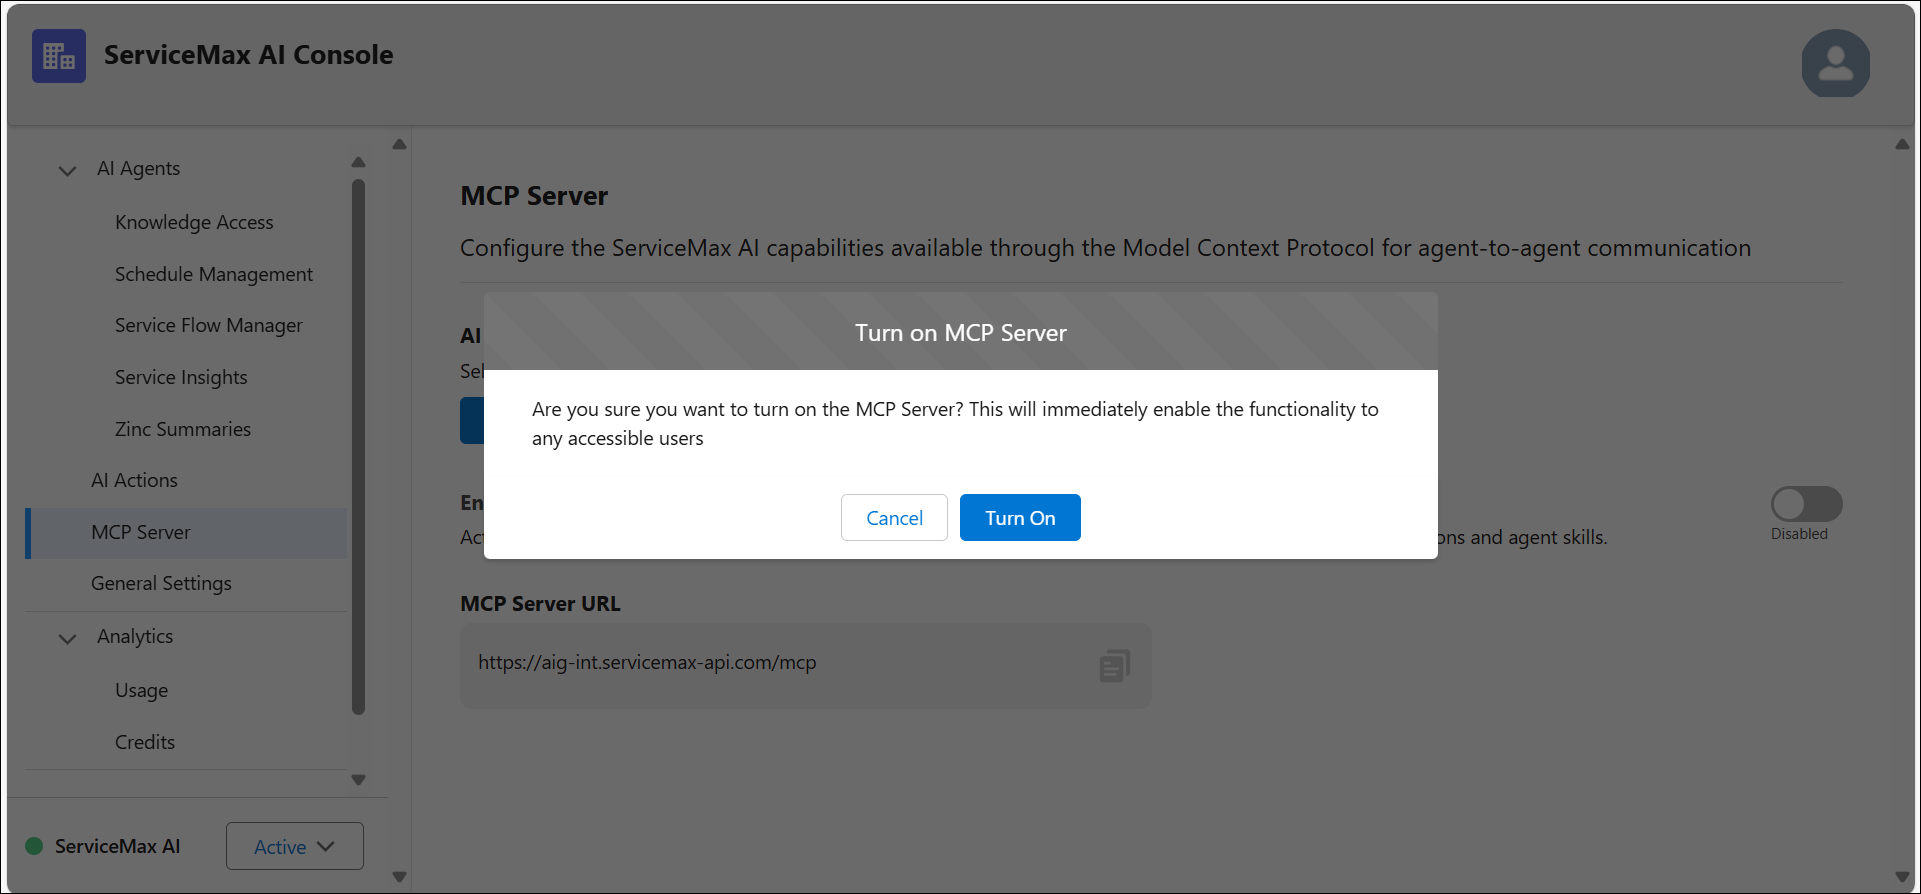Open the Active status dropdown
This screenshot has width=1921, height=894.
pyautogui.click(x=294, y=846)
